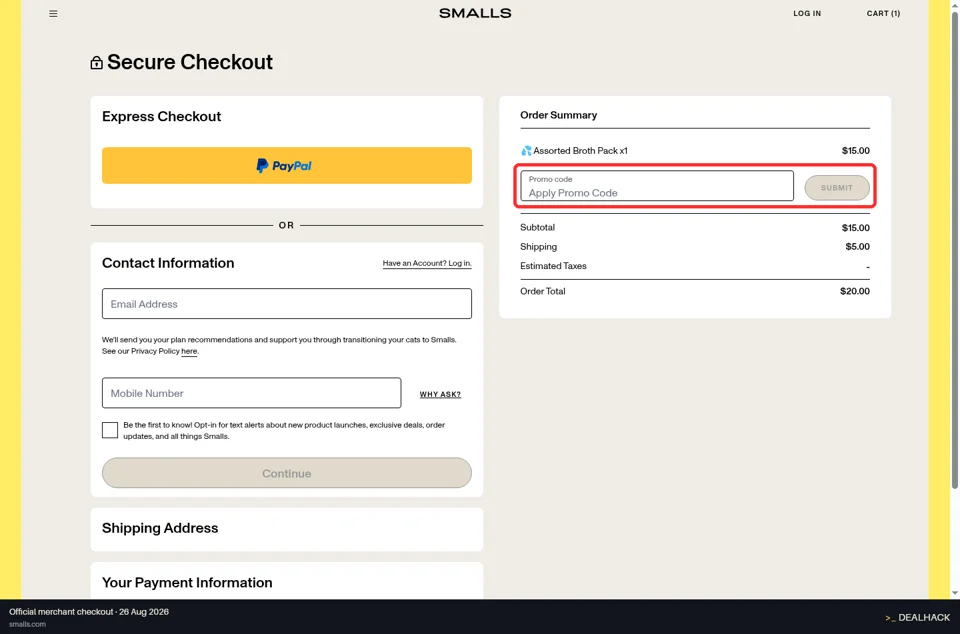Click the Assorted Broth Pack product icon
The image size is (960, 634).
point(526,151)
